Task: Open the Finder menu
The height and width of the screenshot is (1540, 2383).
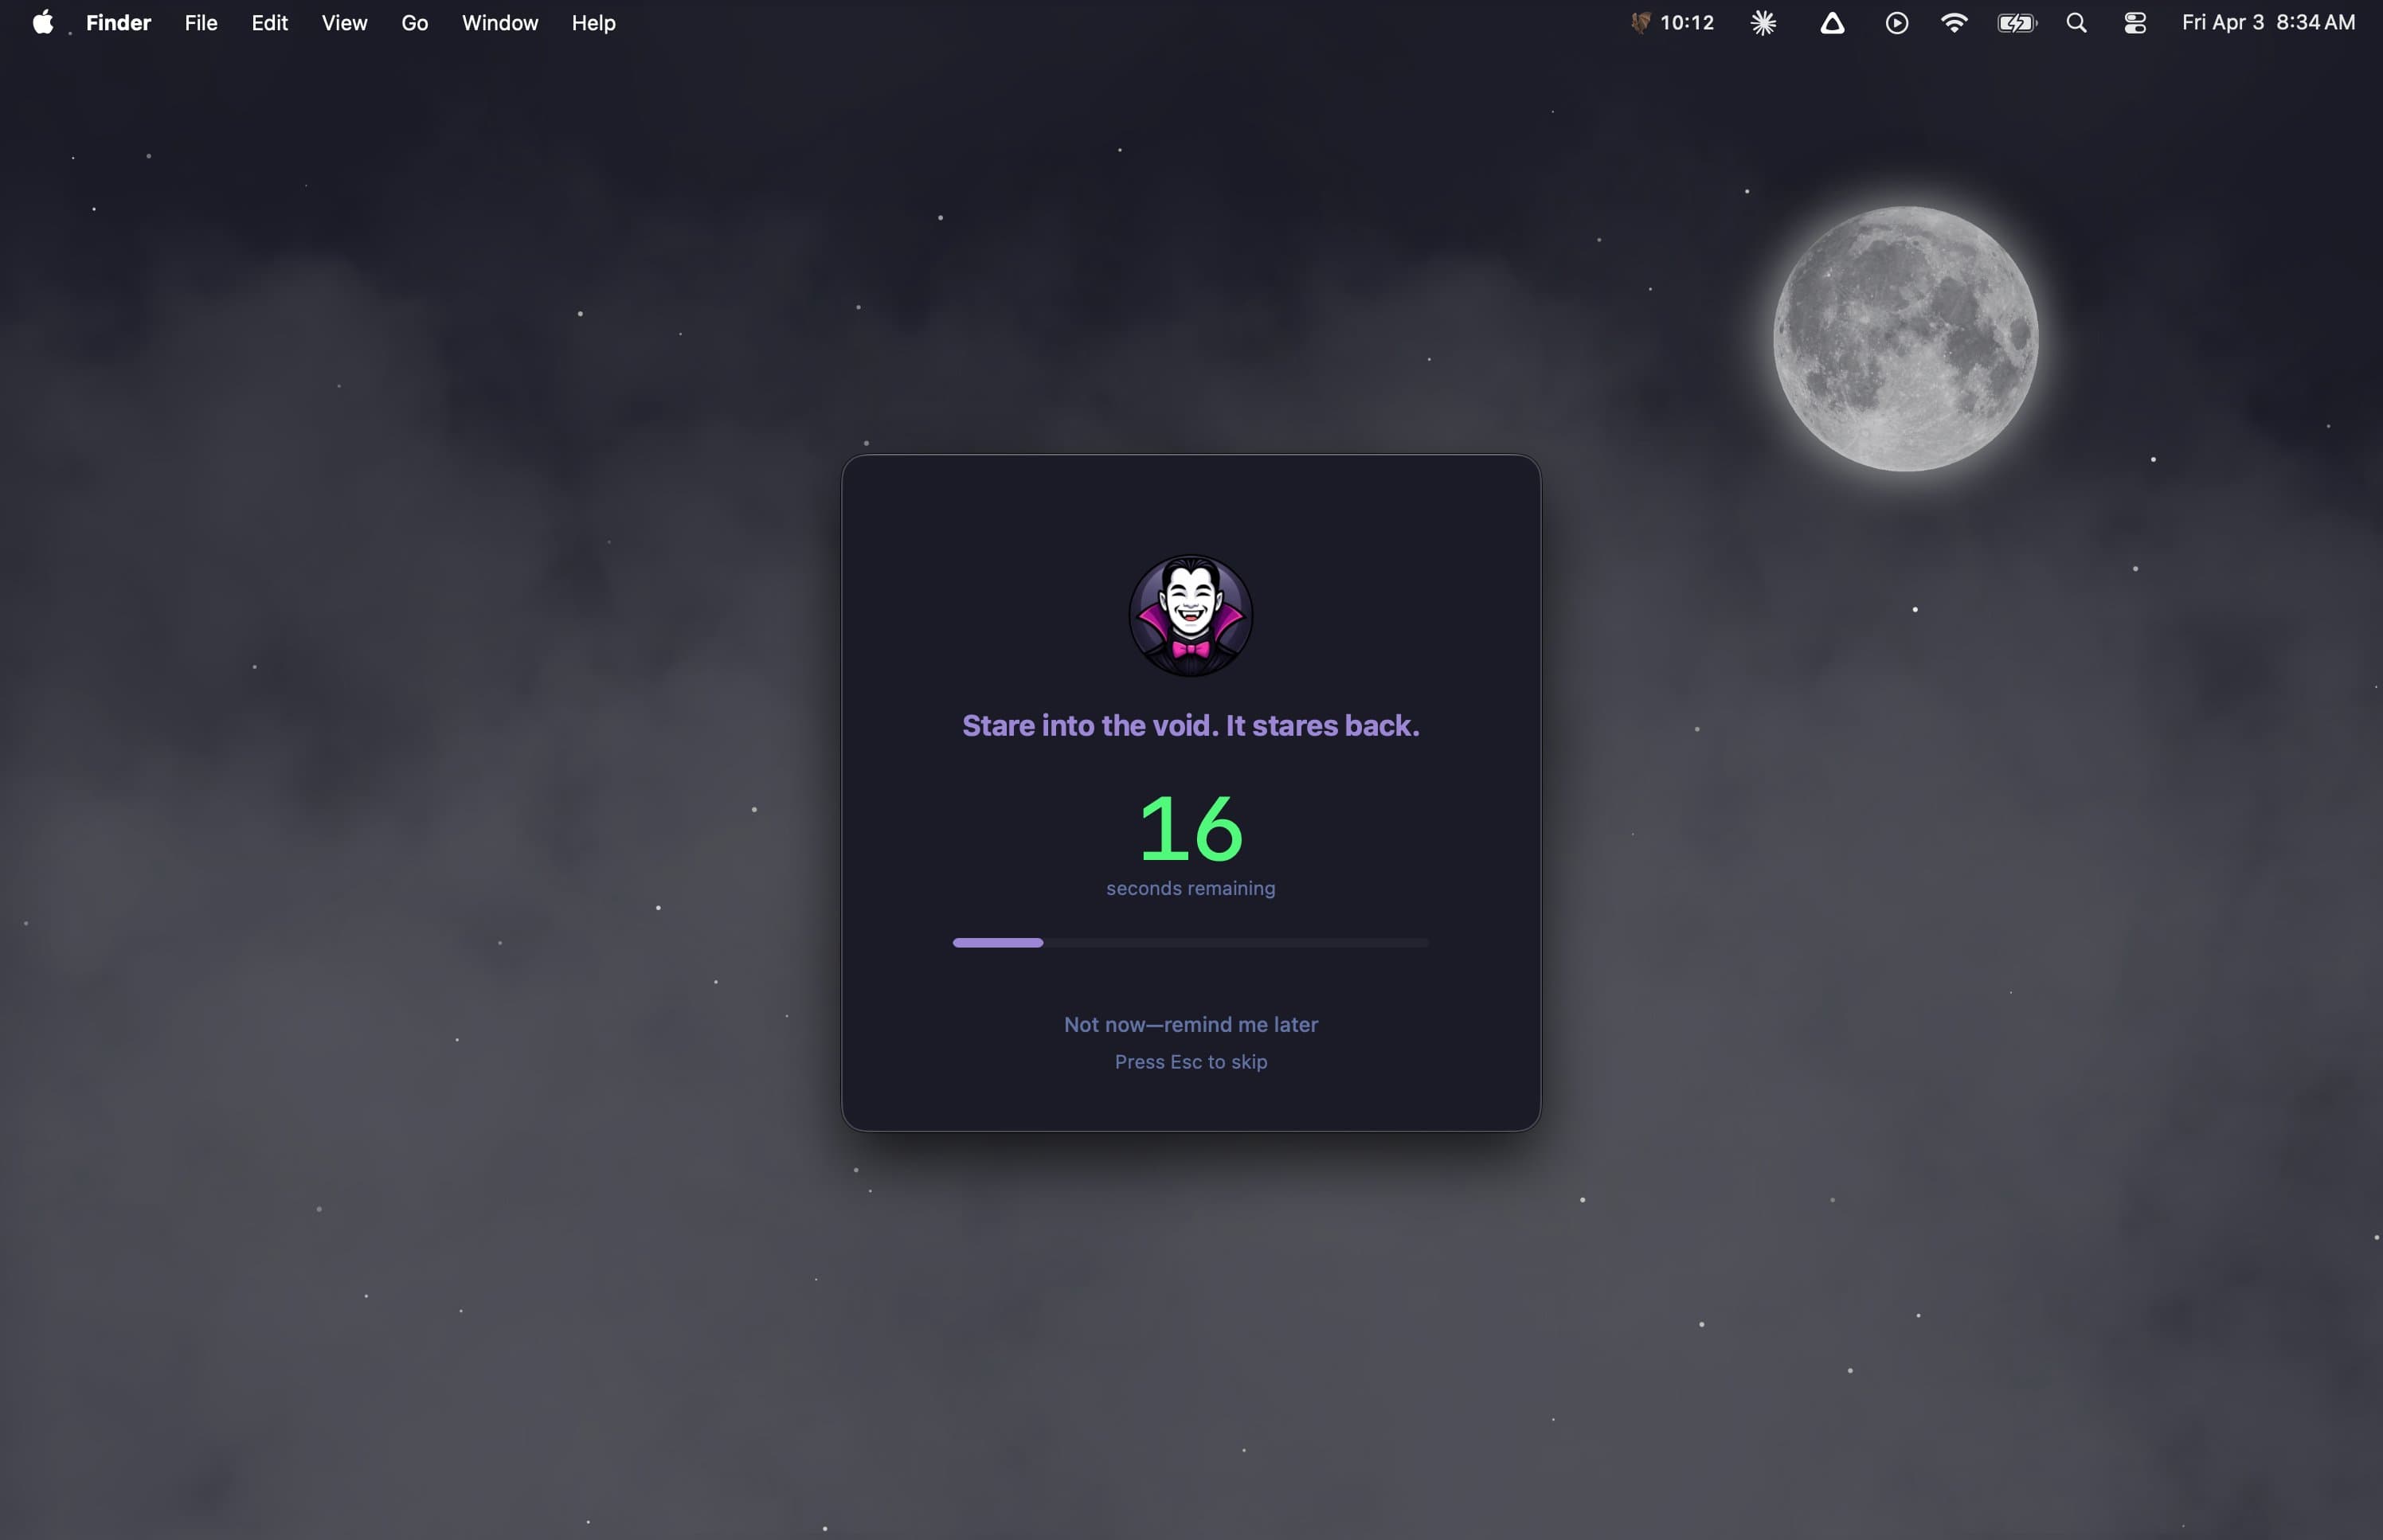Action: [x=118, y=23]
